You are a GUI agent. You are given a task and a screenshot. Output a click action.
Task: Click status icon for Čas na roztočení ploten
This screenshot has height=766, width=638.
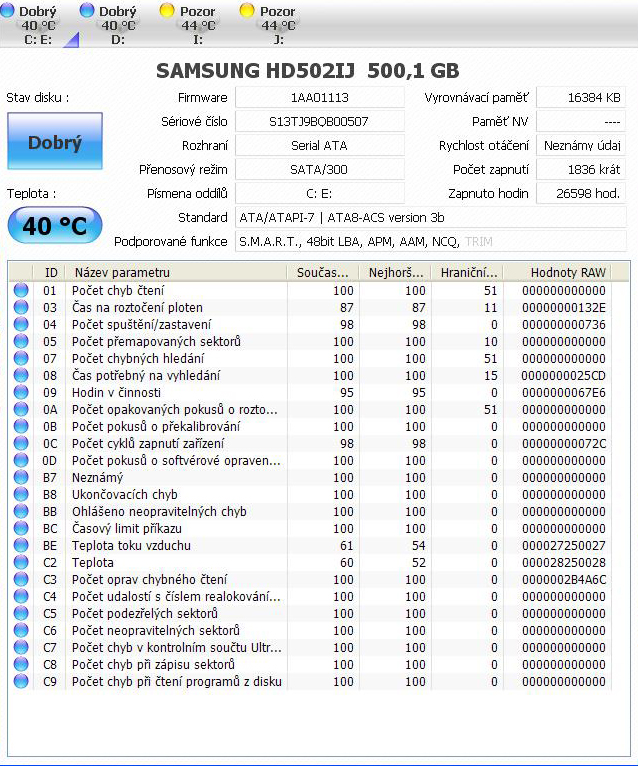(x=21, y=307)
